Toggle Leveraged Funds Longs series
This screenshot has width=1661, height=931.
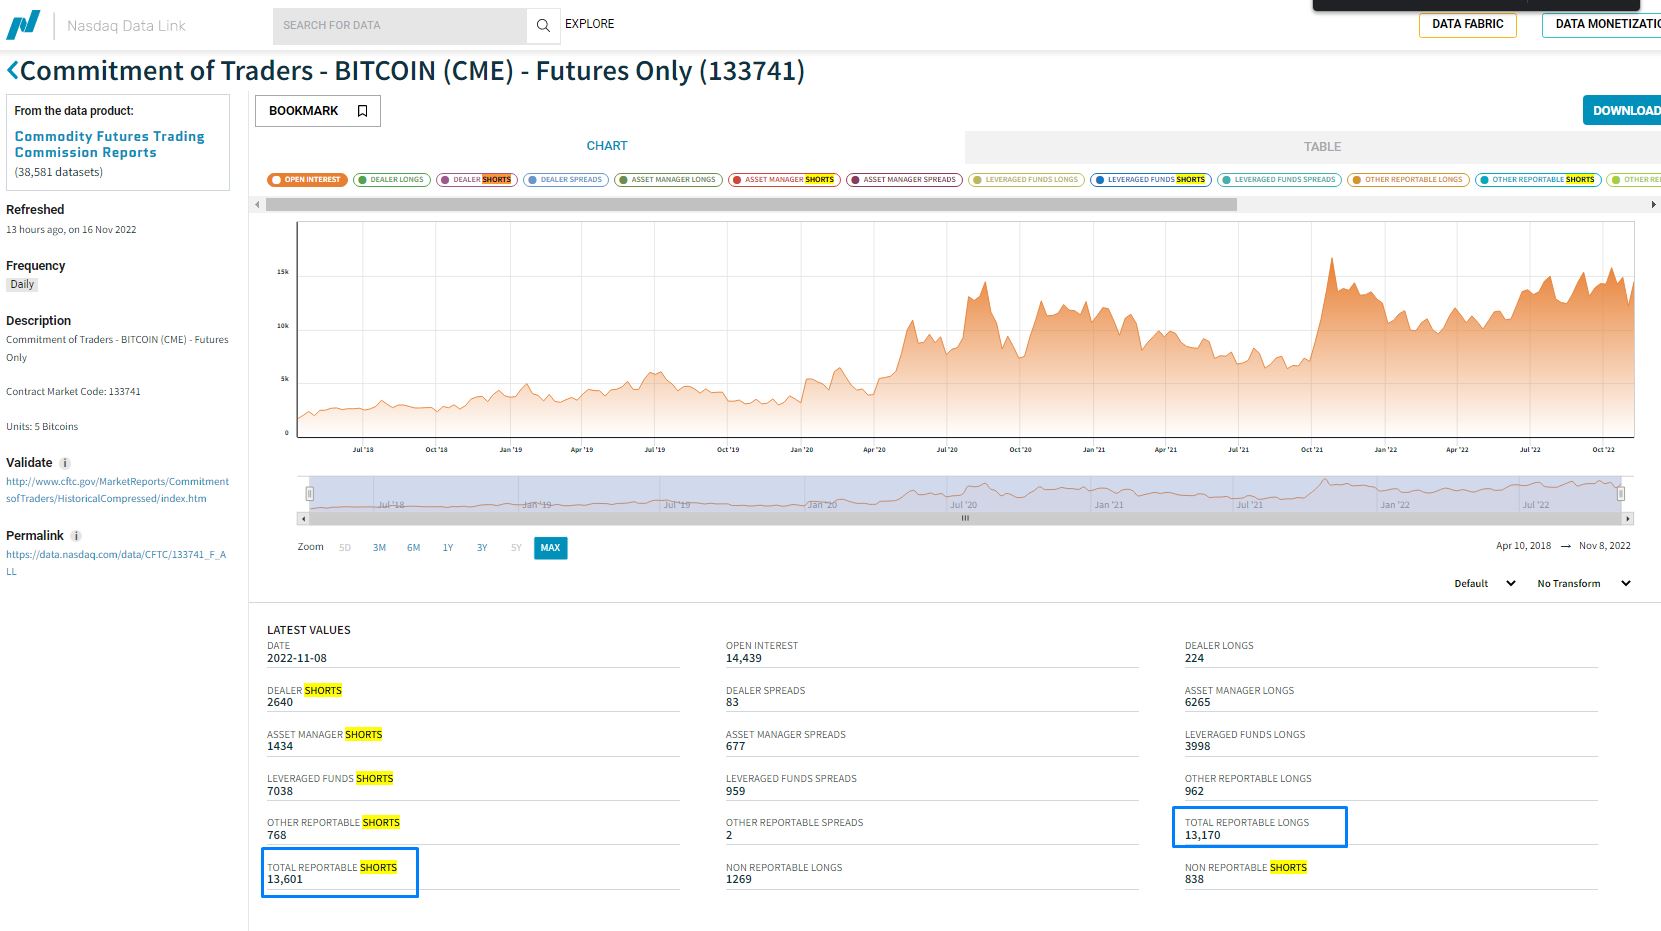1026,180
